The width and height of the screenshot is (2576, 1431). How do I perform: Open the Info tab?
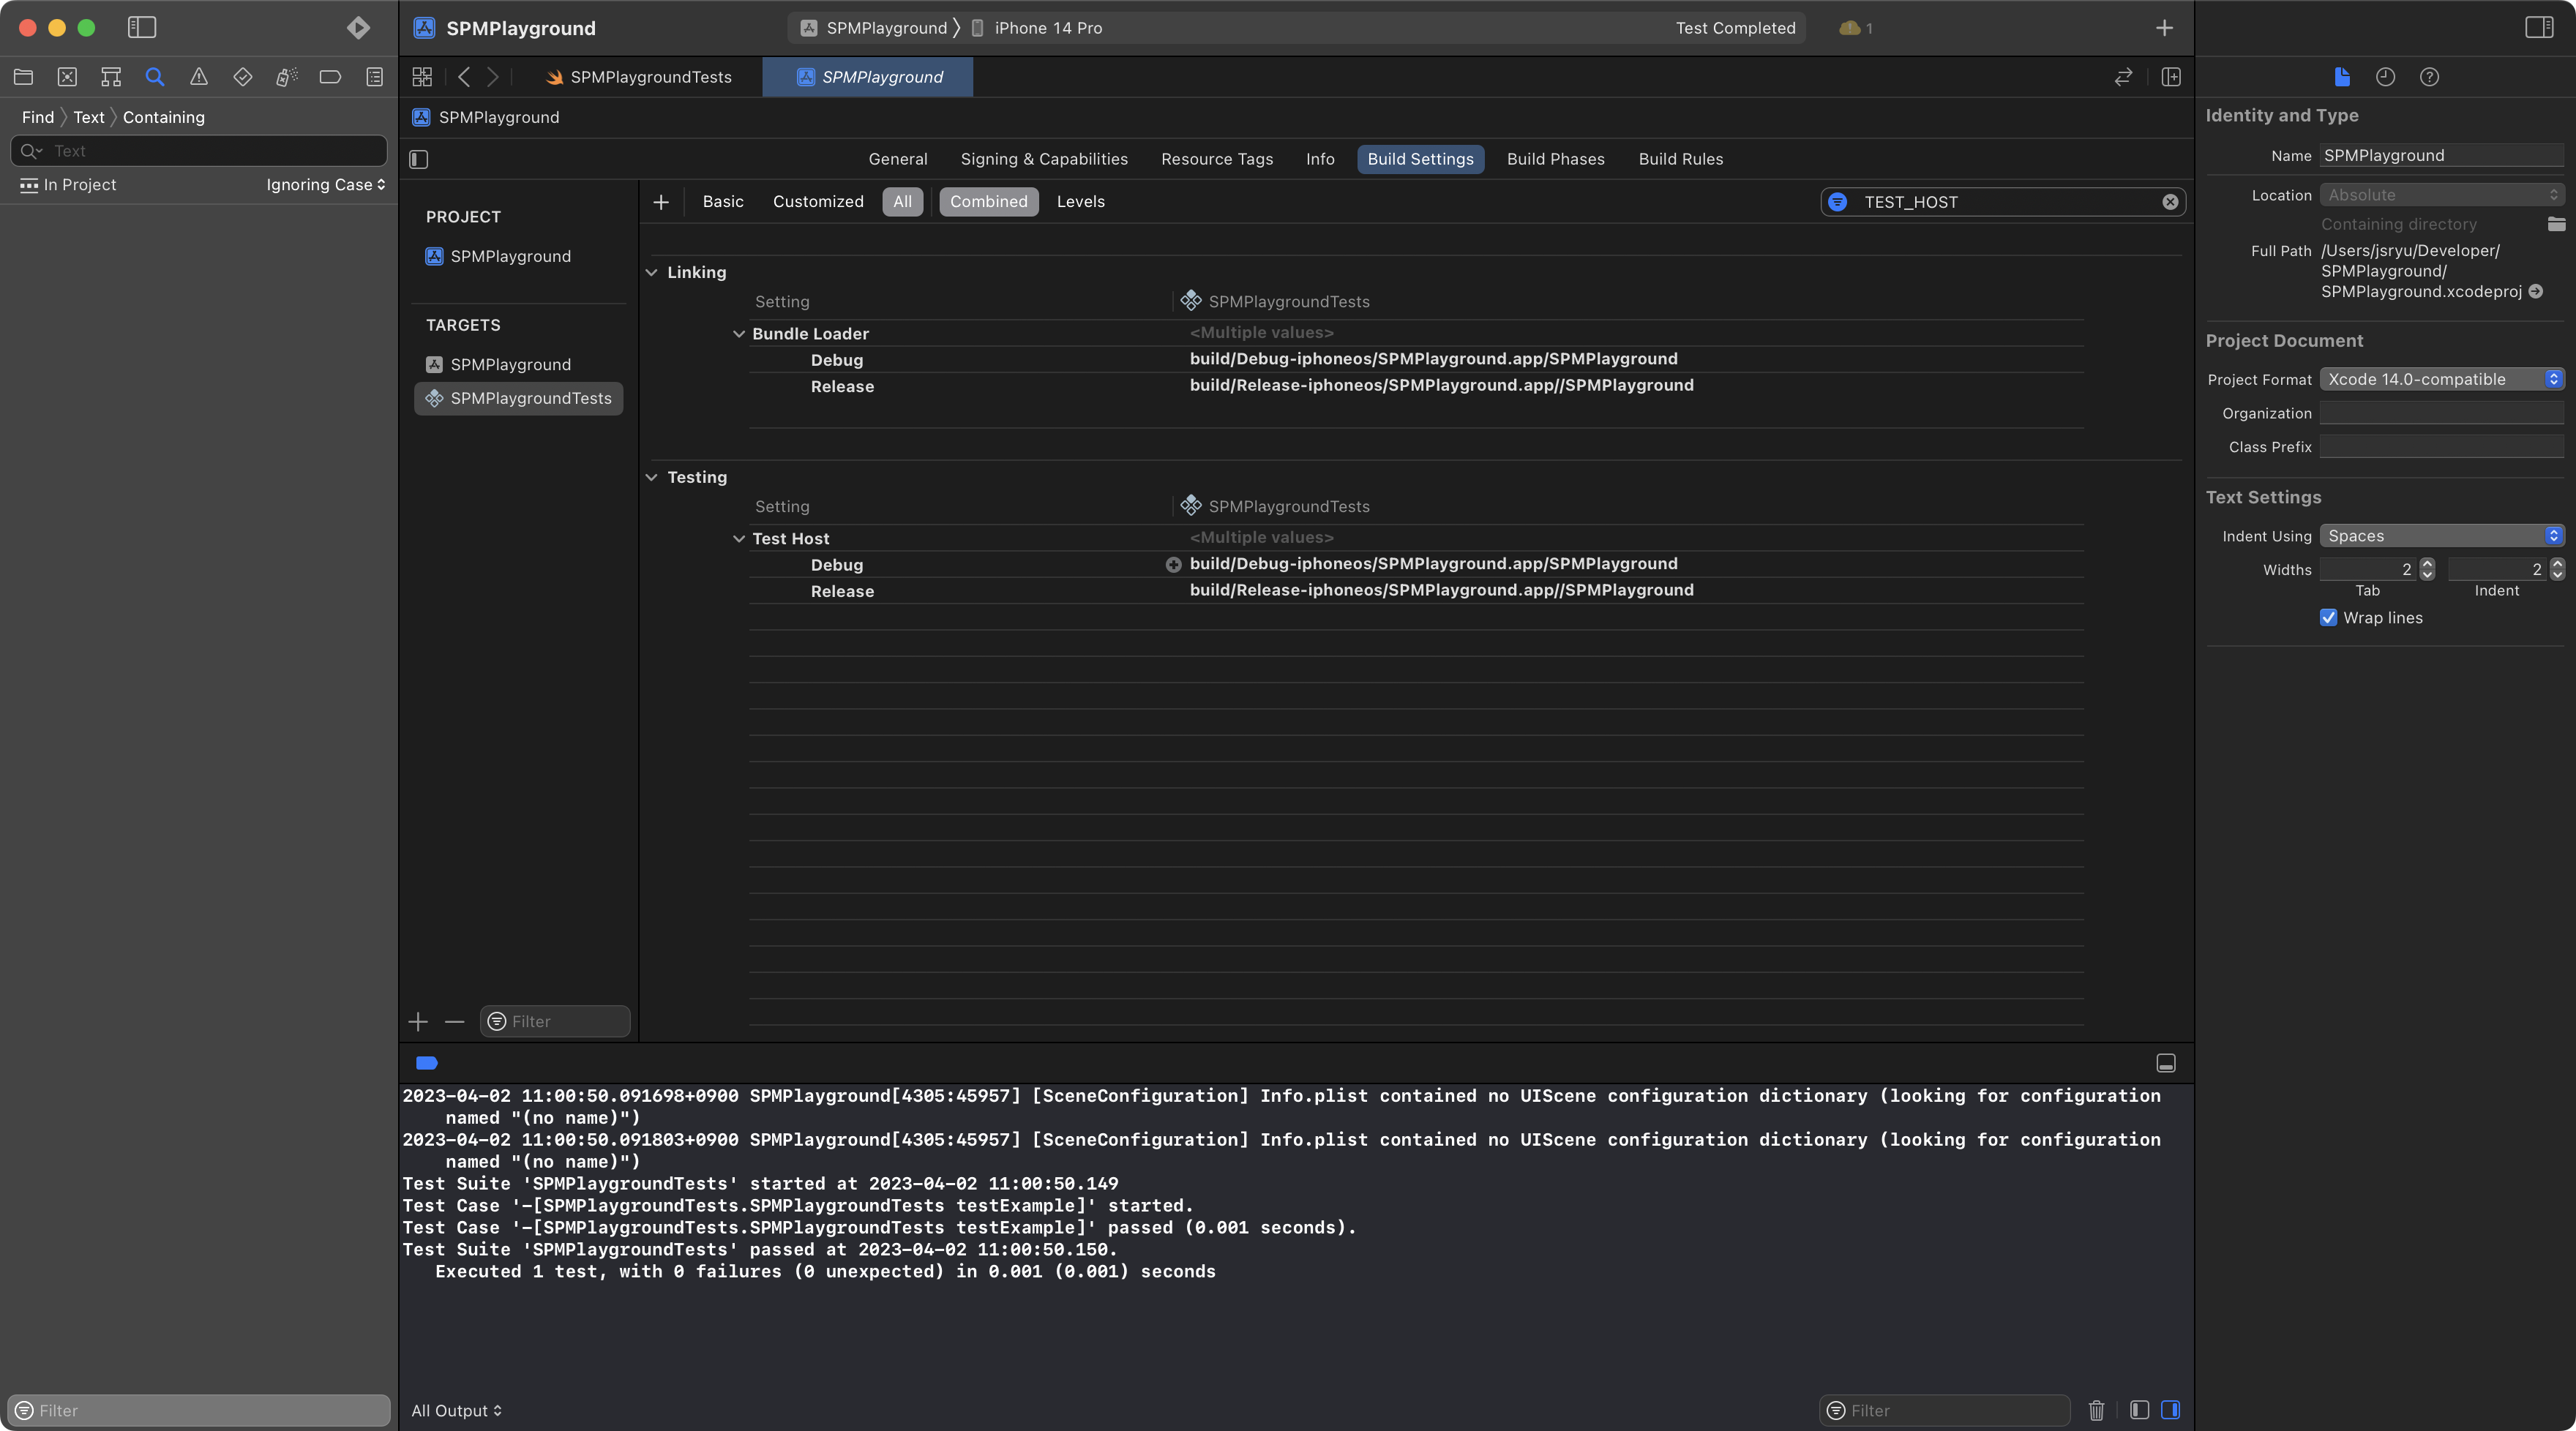[1320, 159]
